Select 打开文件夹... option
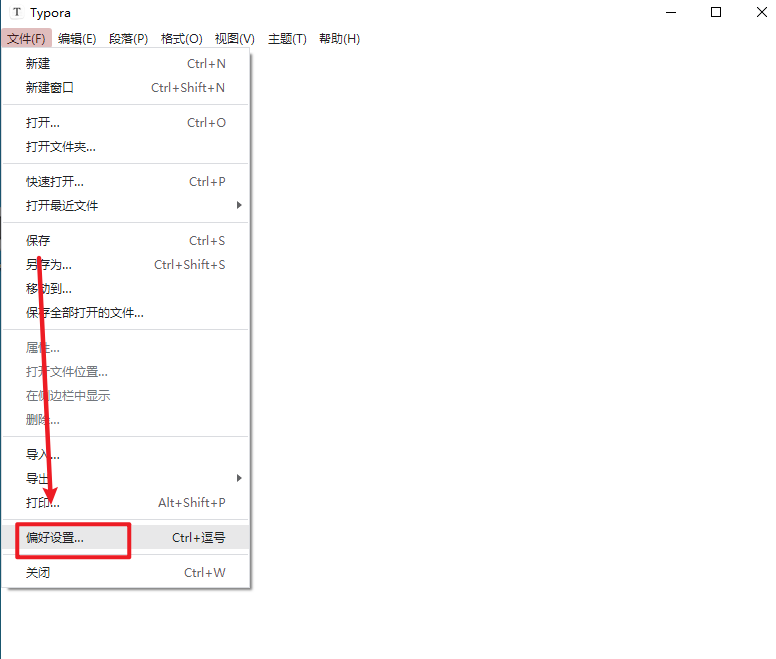The image size is (776, 659). tap(61, 147)
